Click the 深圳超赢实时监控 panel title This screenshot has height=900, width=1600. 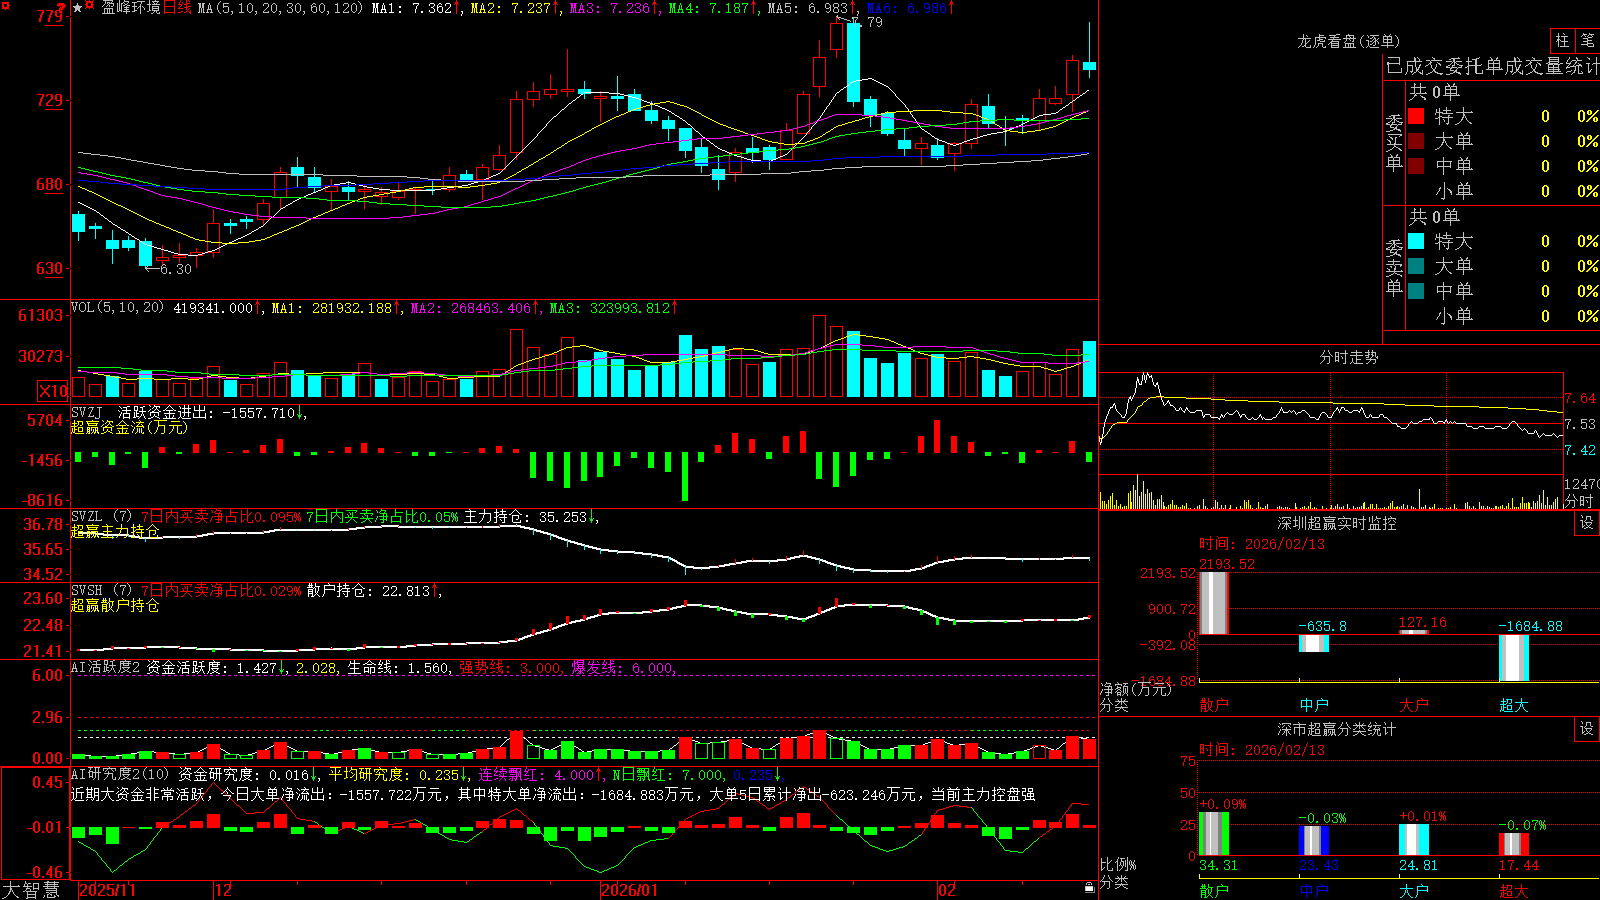(1337, 523)
